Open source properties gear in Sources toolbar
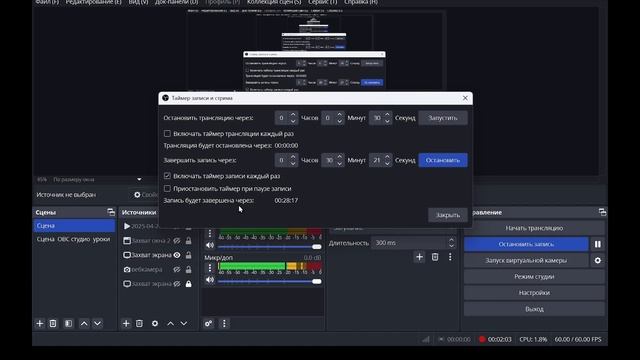 point(155,323)
